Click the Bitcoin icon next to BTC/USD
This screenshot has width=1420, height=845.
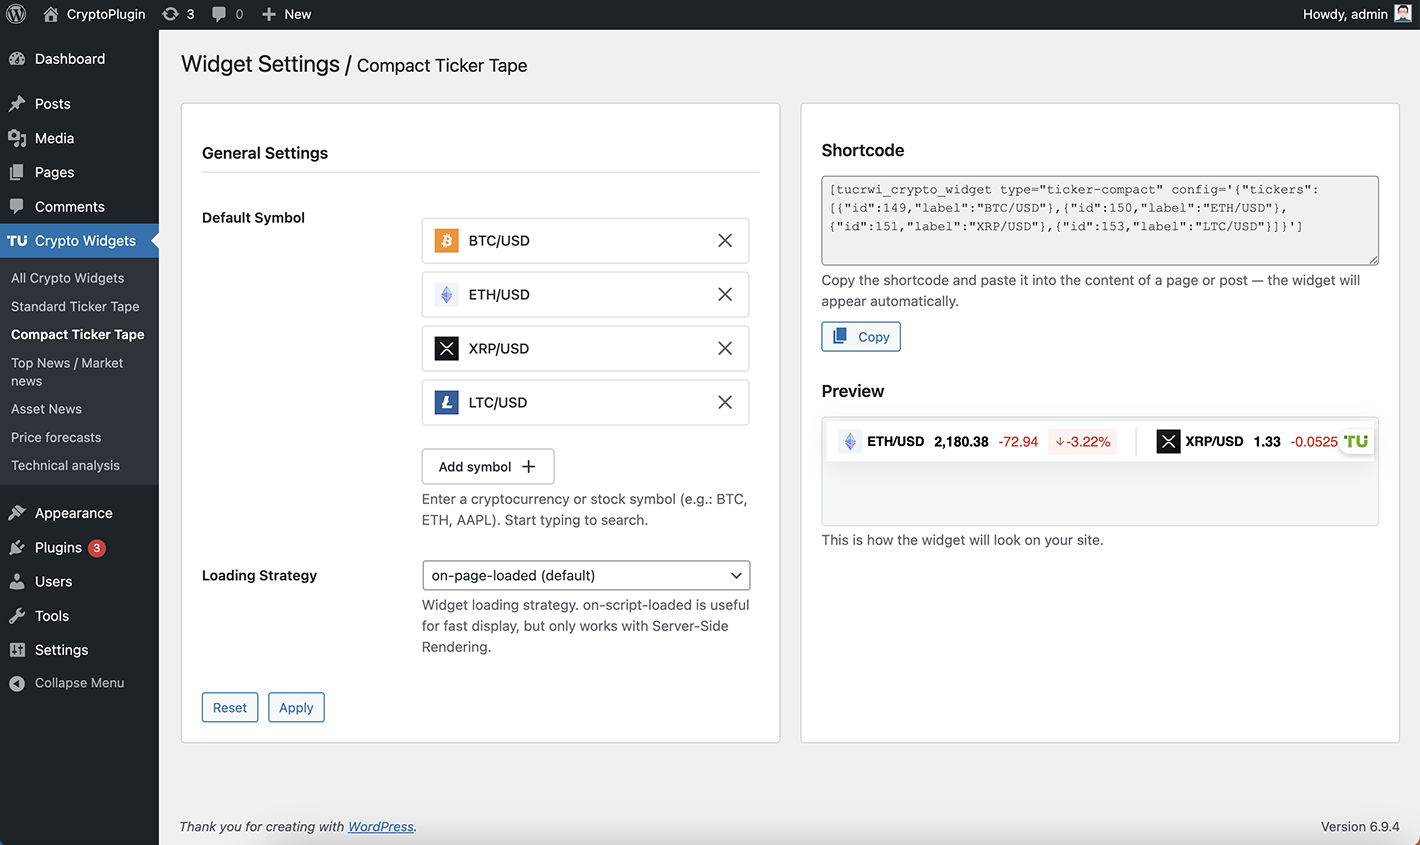pyautogui.click(x=446, y=240)
